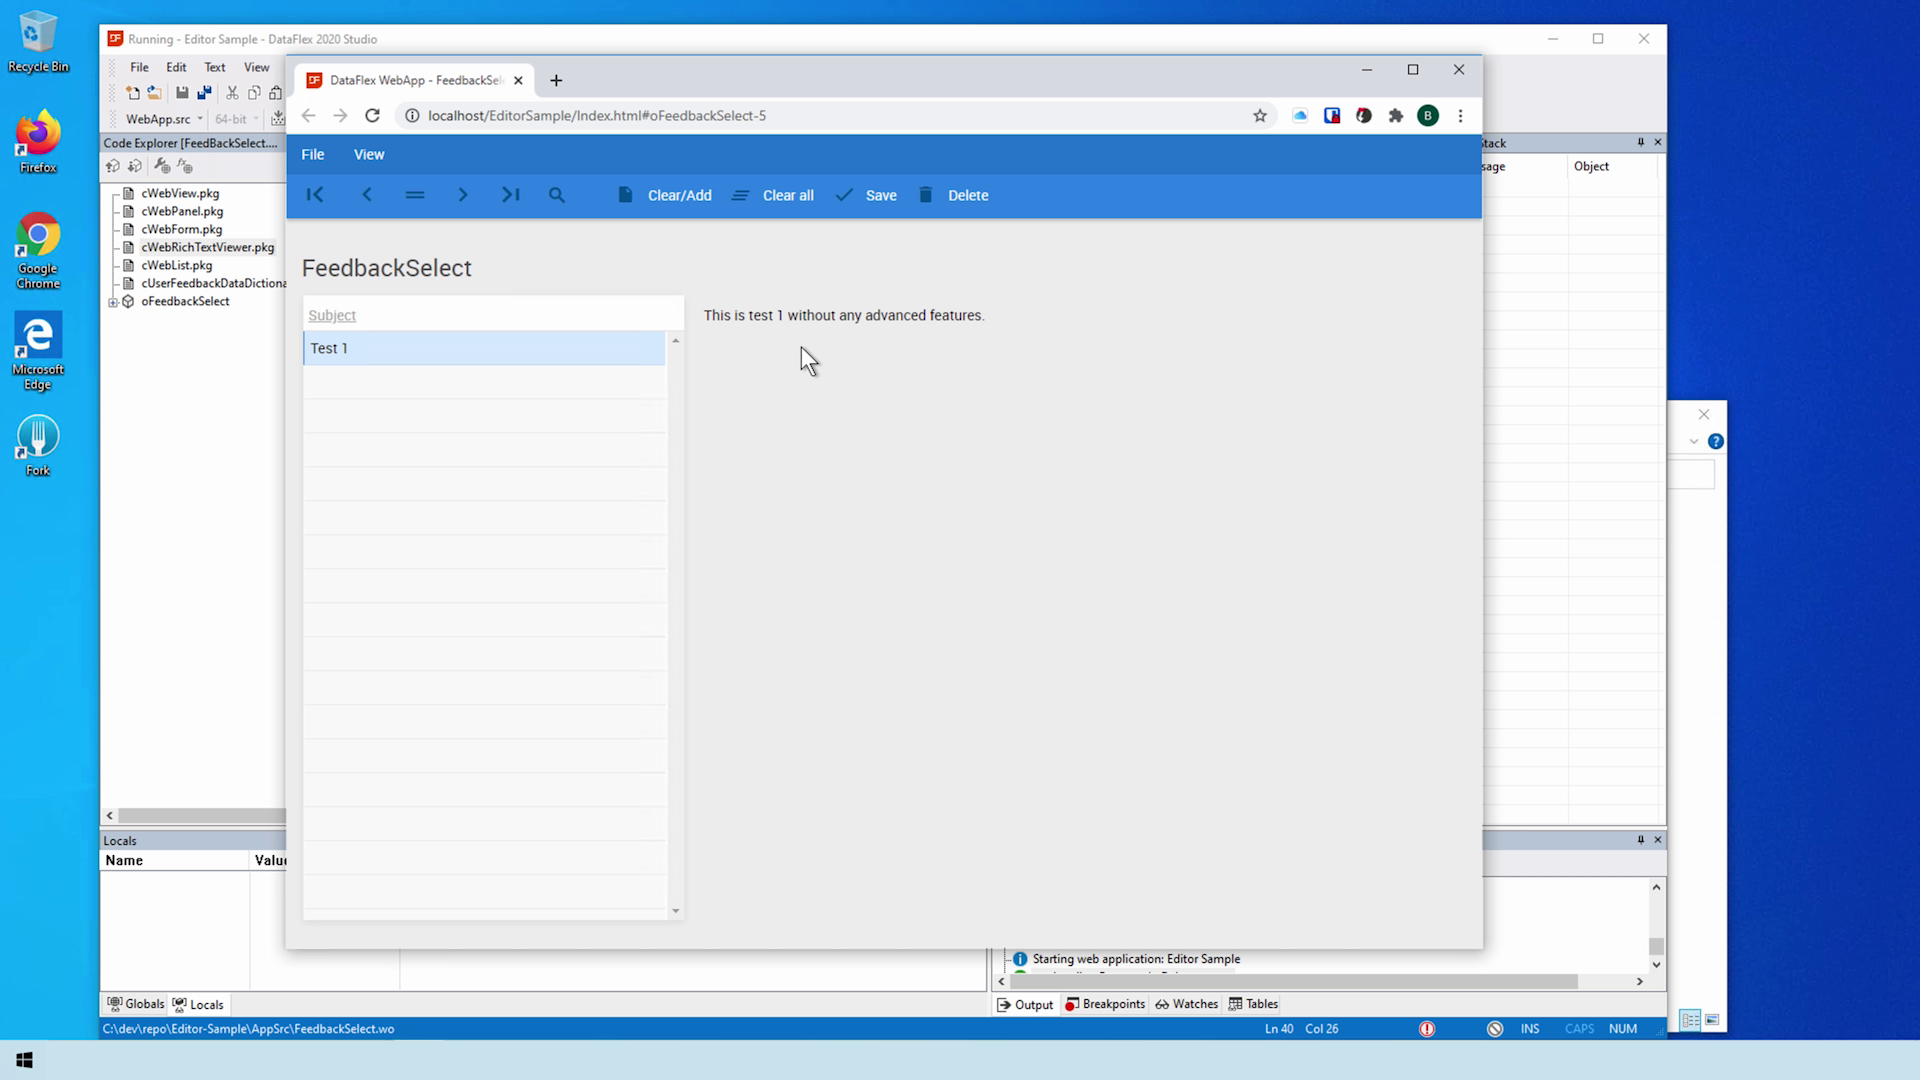This screenshot has height=1080, width=1920.
Task: Reload the browser page
Action: point(372,116)
